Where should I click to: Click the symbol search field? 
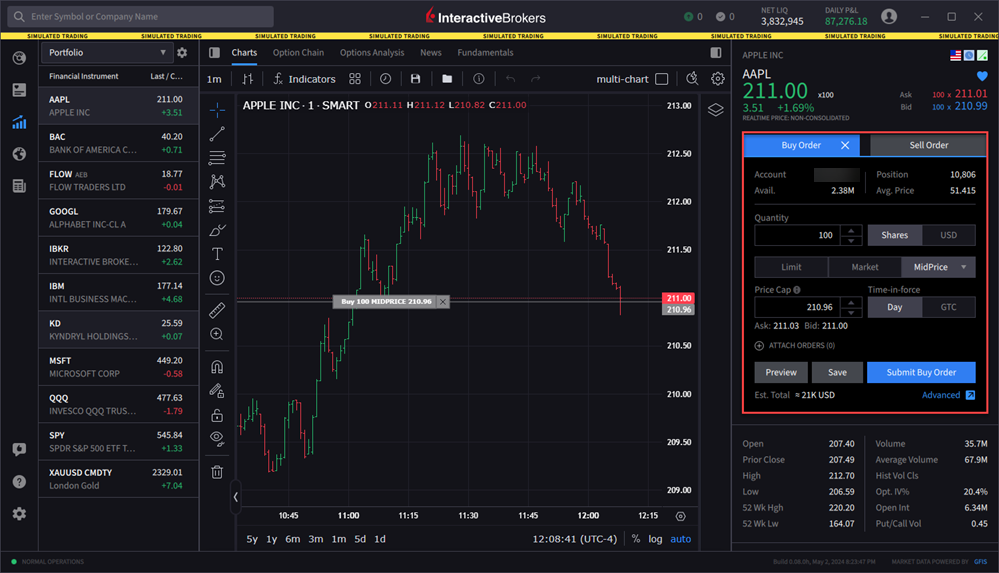(141, 17)
